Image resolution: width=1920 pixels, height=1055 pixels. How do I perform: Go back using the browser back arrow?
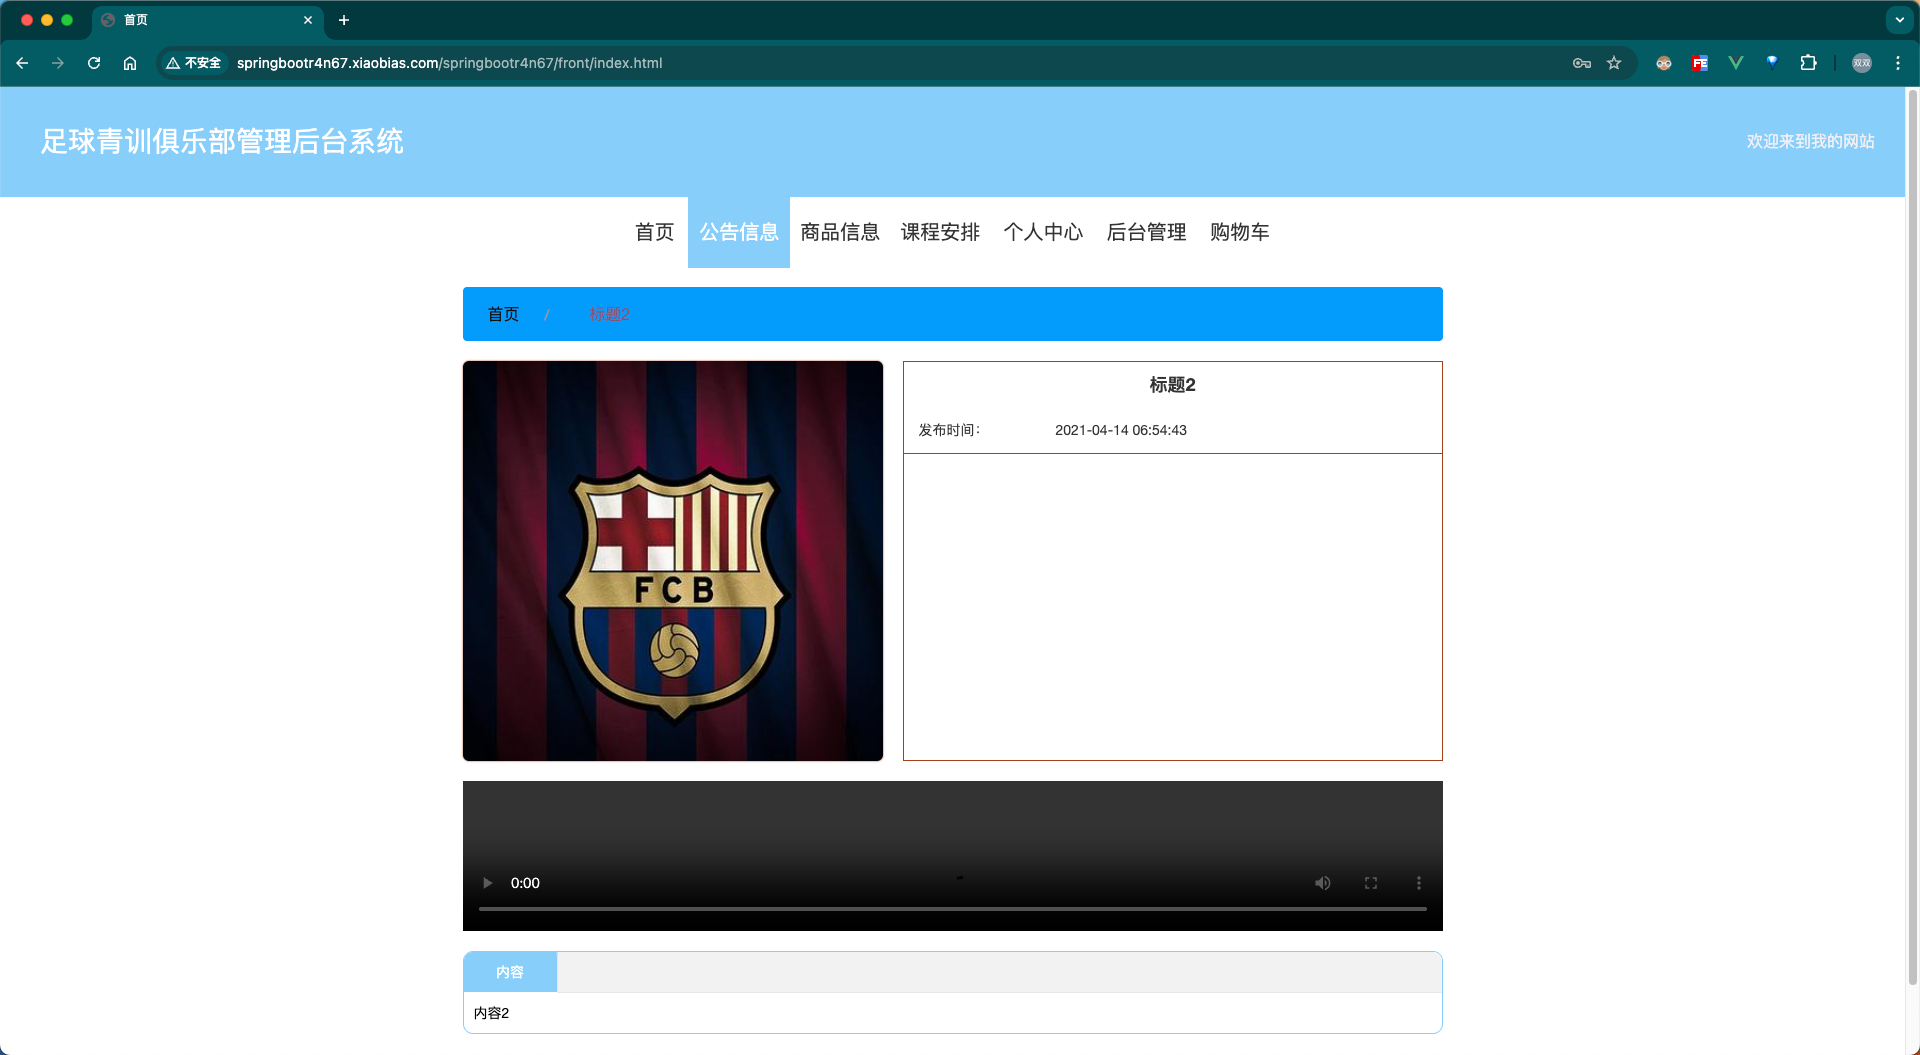pos(22,63)
